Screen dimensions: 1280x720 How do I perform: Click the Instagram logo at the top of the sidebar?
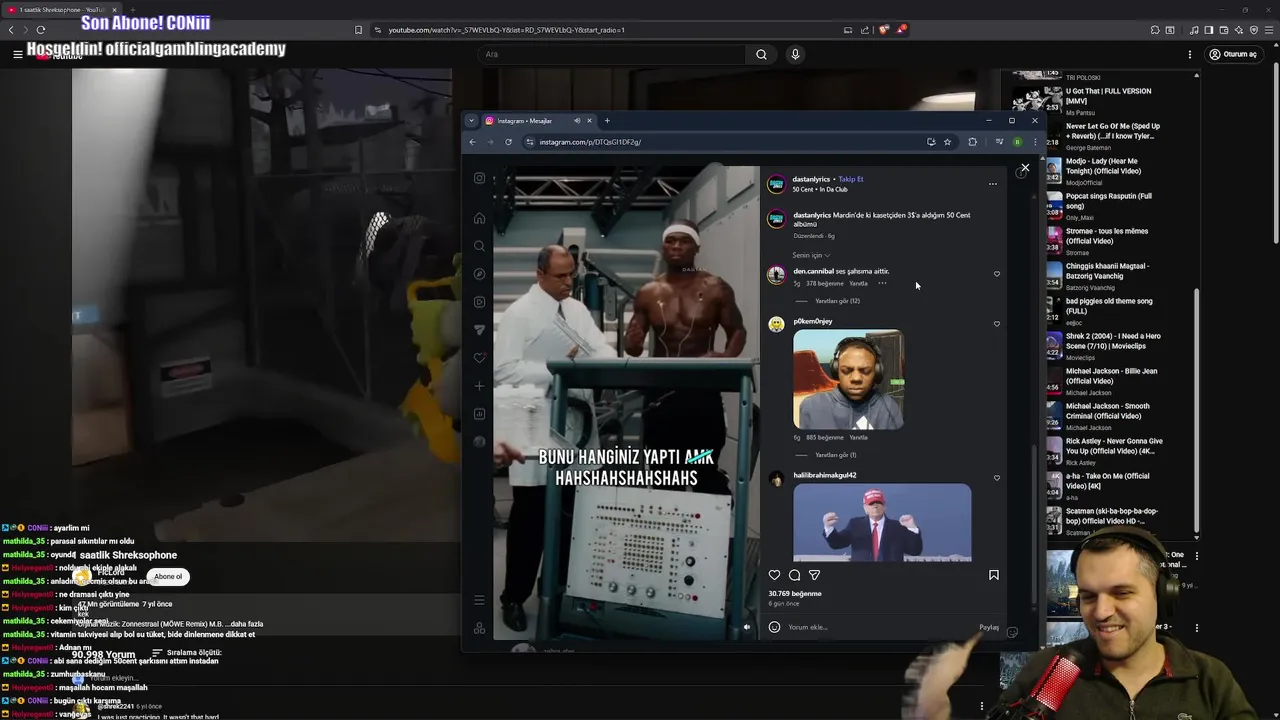click(x=480, y=178)
